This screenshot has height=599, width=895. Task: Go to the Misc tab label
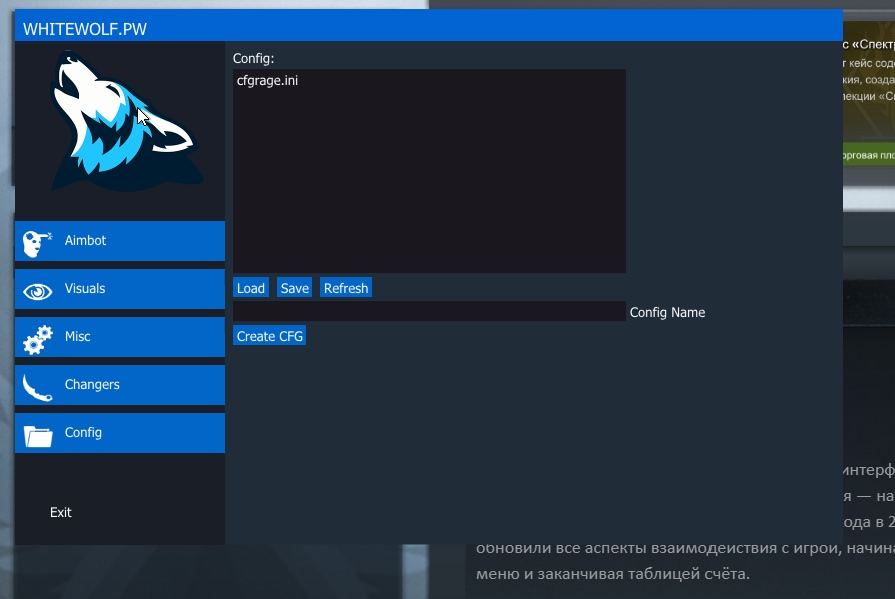pyautogui.click(x=78, y=337)
